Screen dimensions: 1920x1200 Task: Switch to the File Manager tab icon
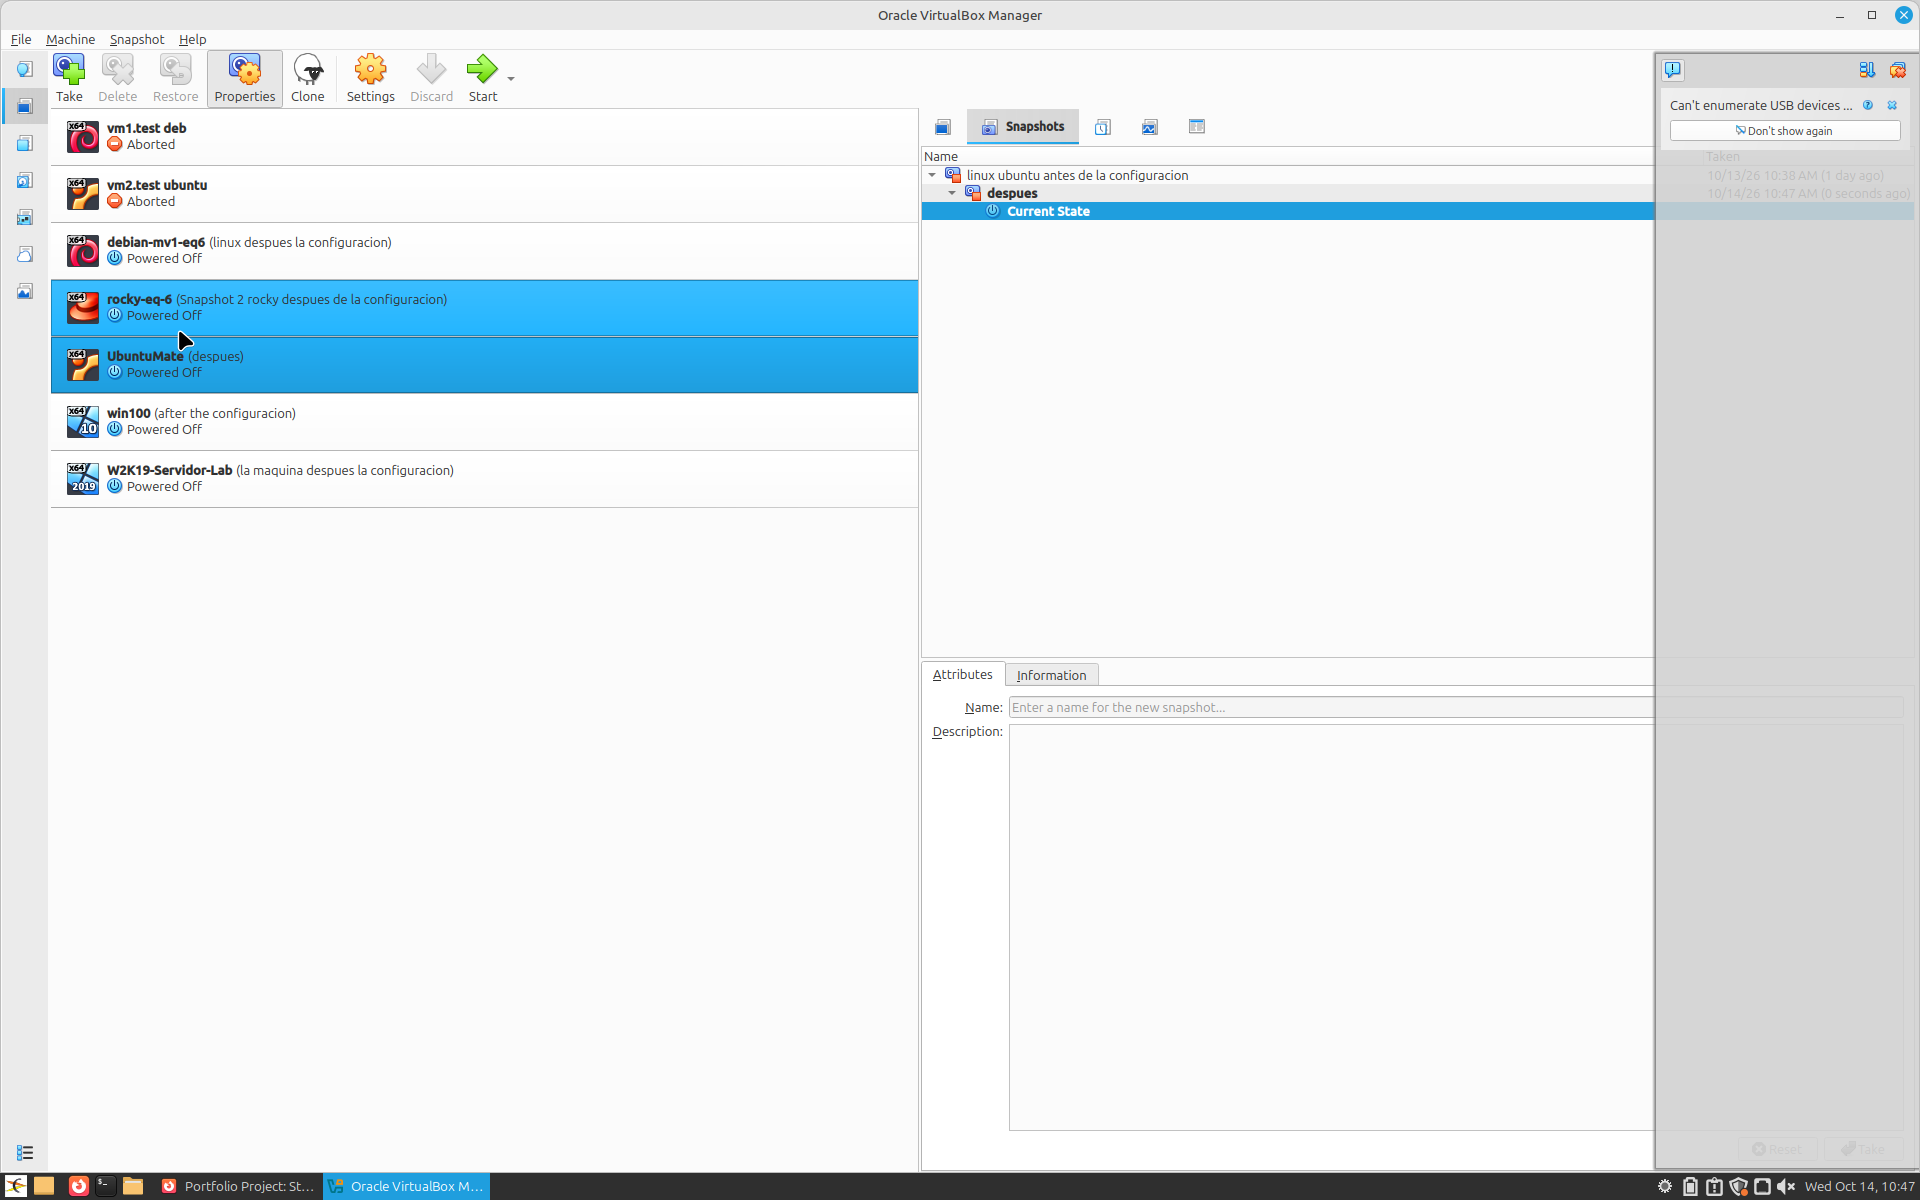(1197, 127)
